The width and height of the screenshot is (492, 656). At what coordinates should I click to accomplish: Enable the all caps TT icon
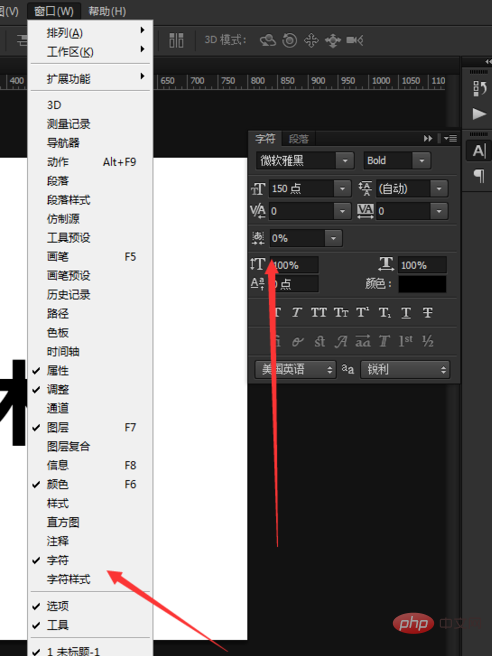pyautogui.click(x=319, y=313)
